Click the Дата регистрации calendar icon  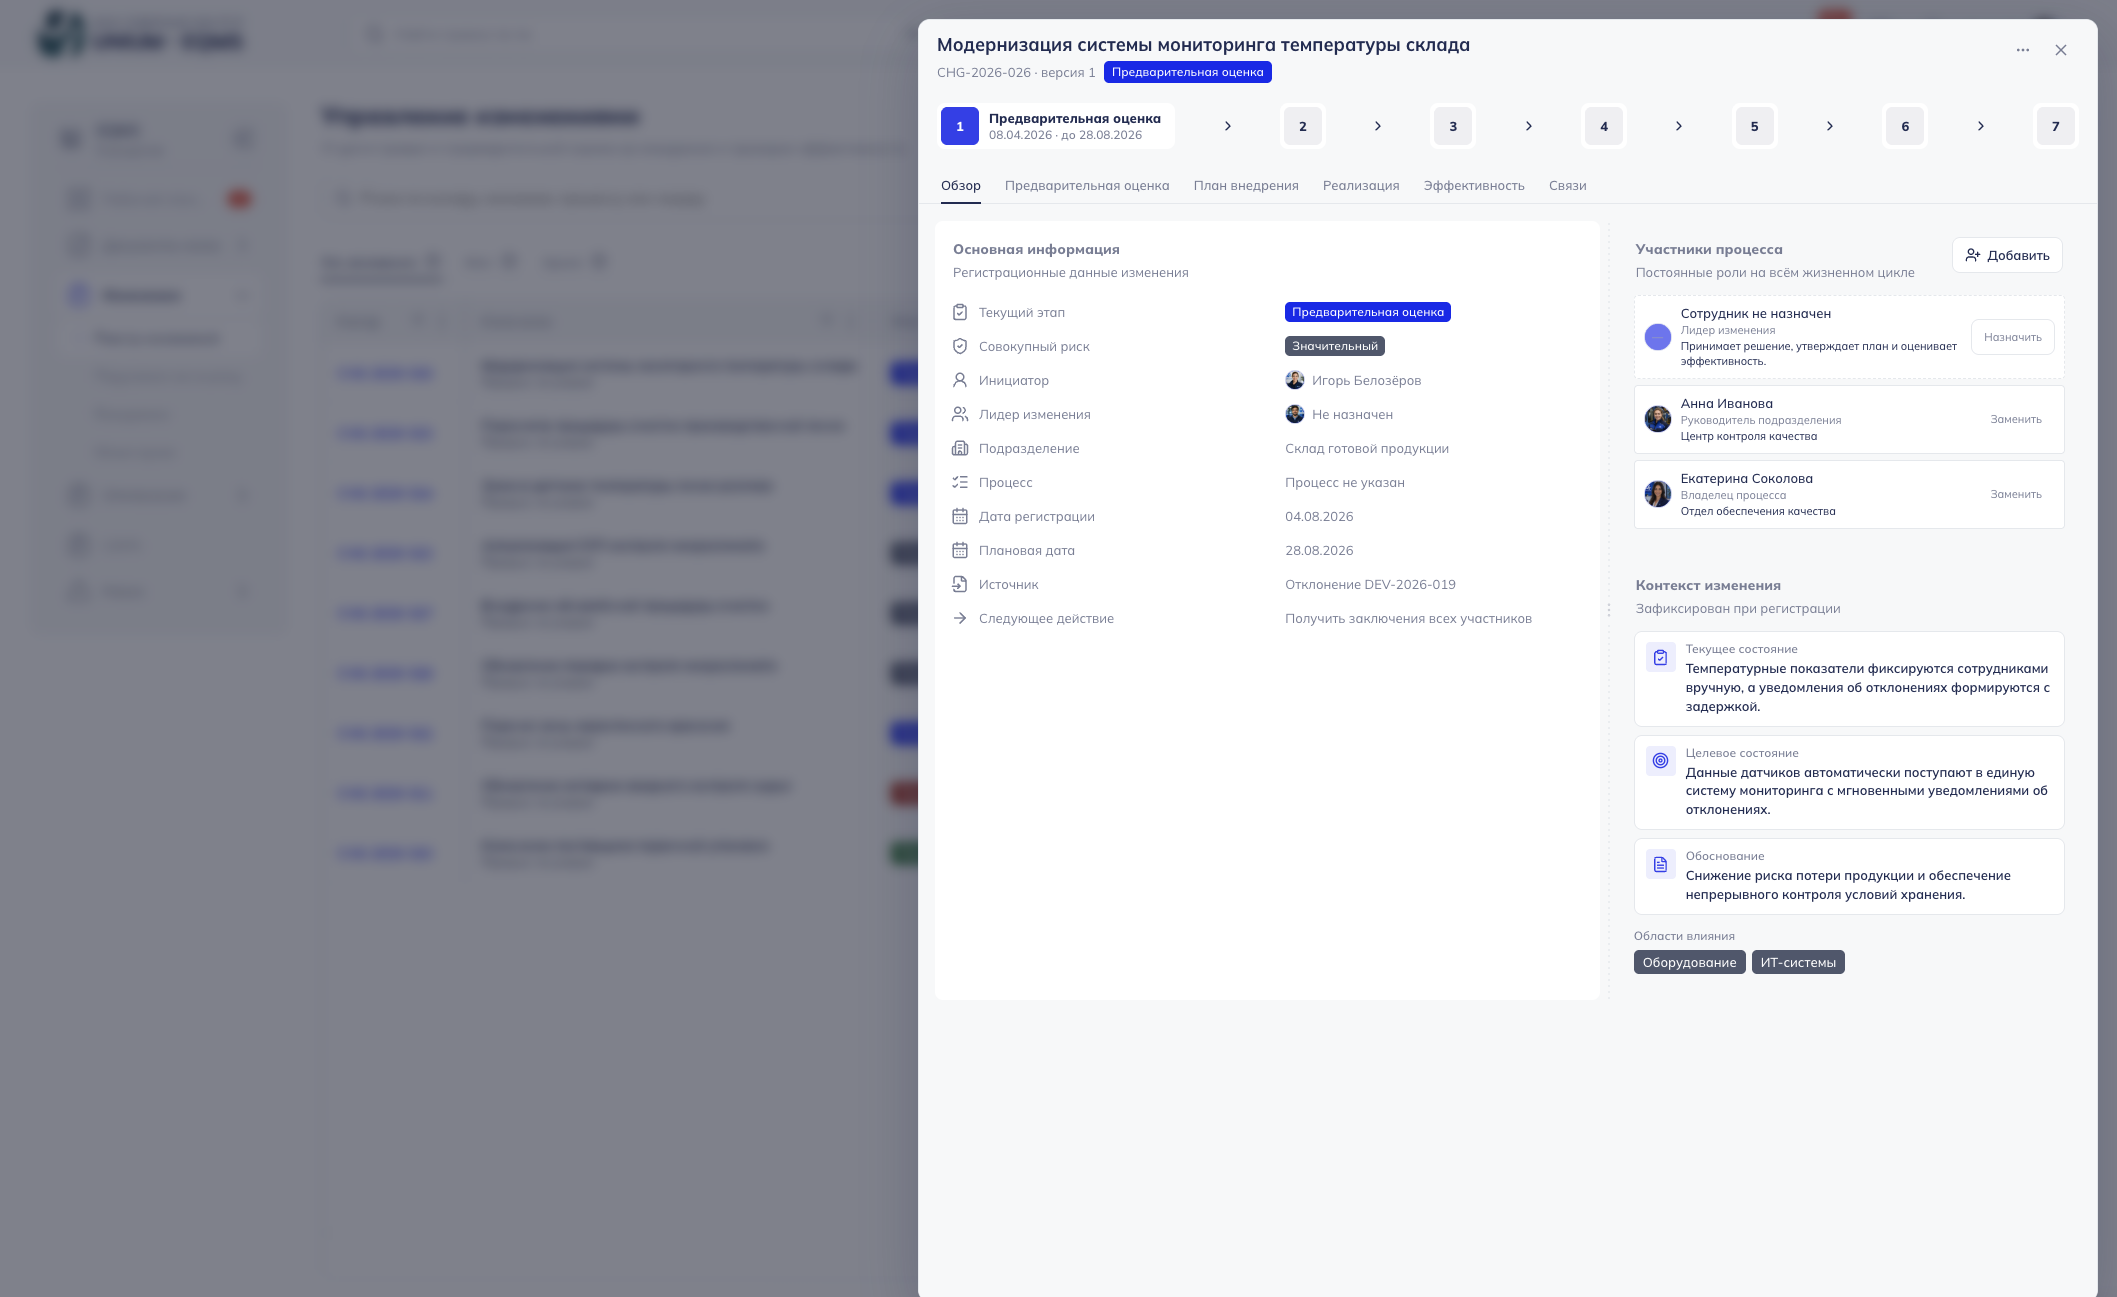tap(960, 516)
